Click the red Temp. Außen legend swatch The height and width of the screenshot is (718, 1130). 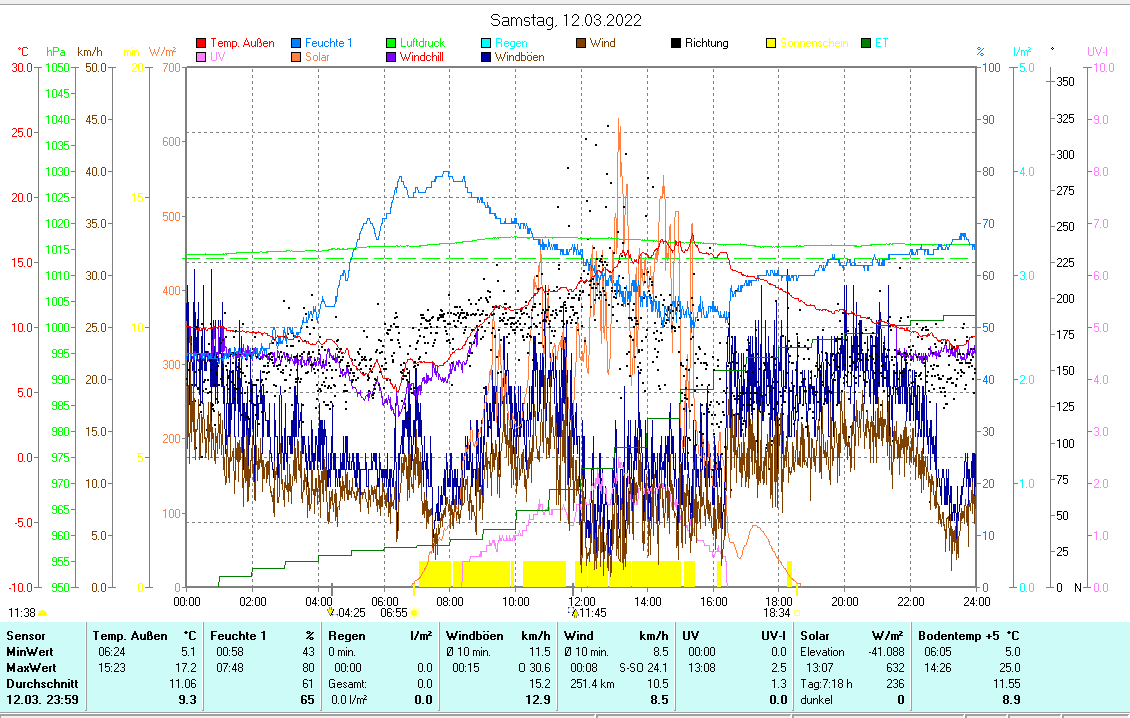(x=201, y=43)
